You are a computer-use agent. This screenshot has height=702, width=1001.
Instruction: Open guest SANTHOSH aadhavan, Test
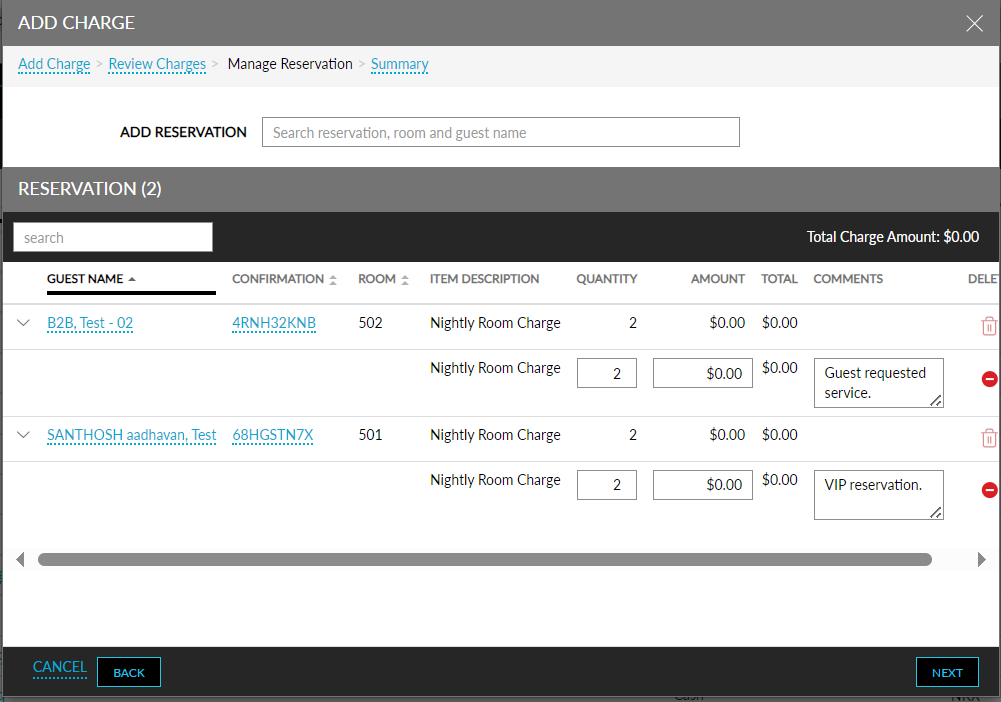click(132, 435)
